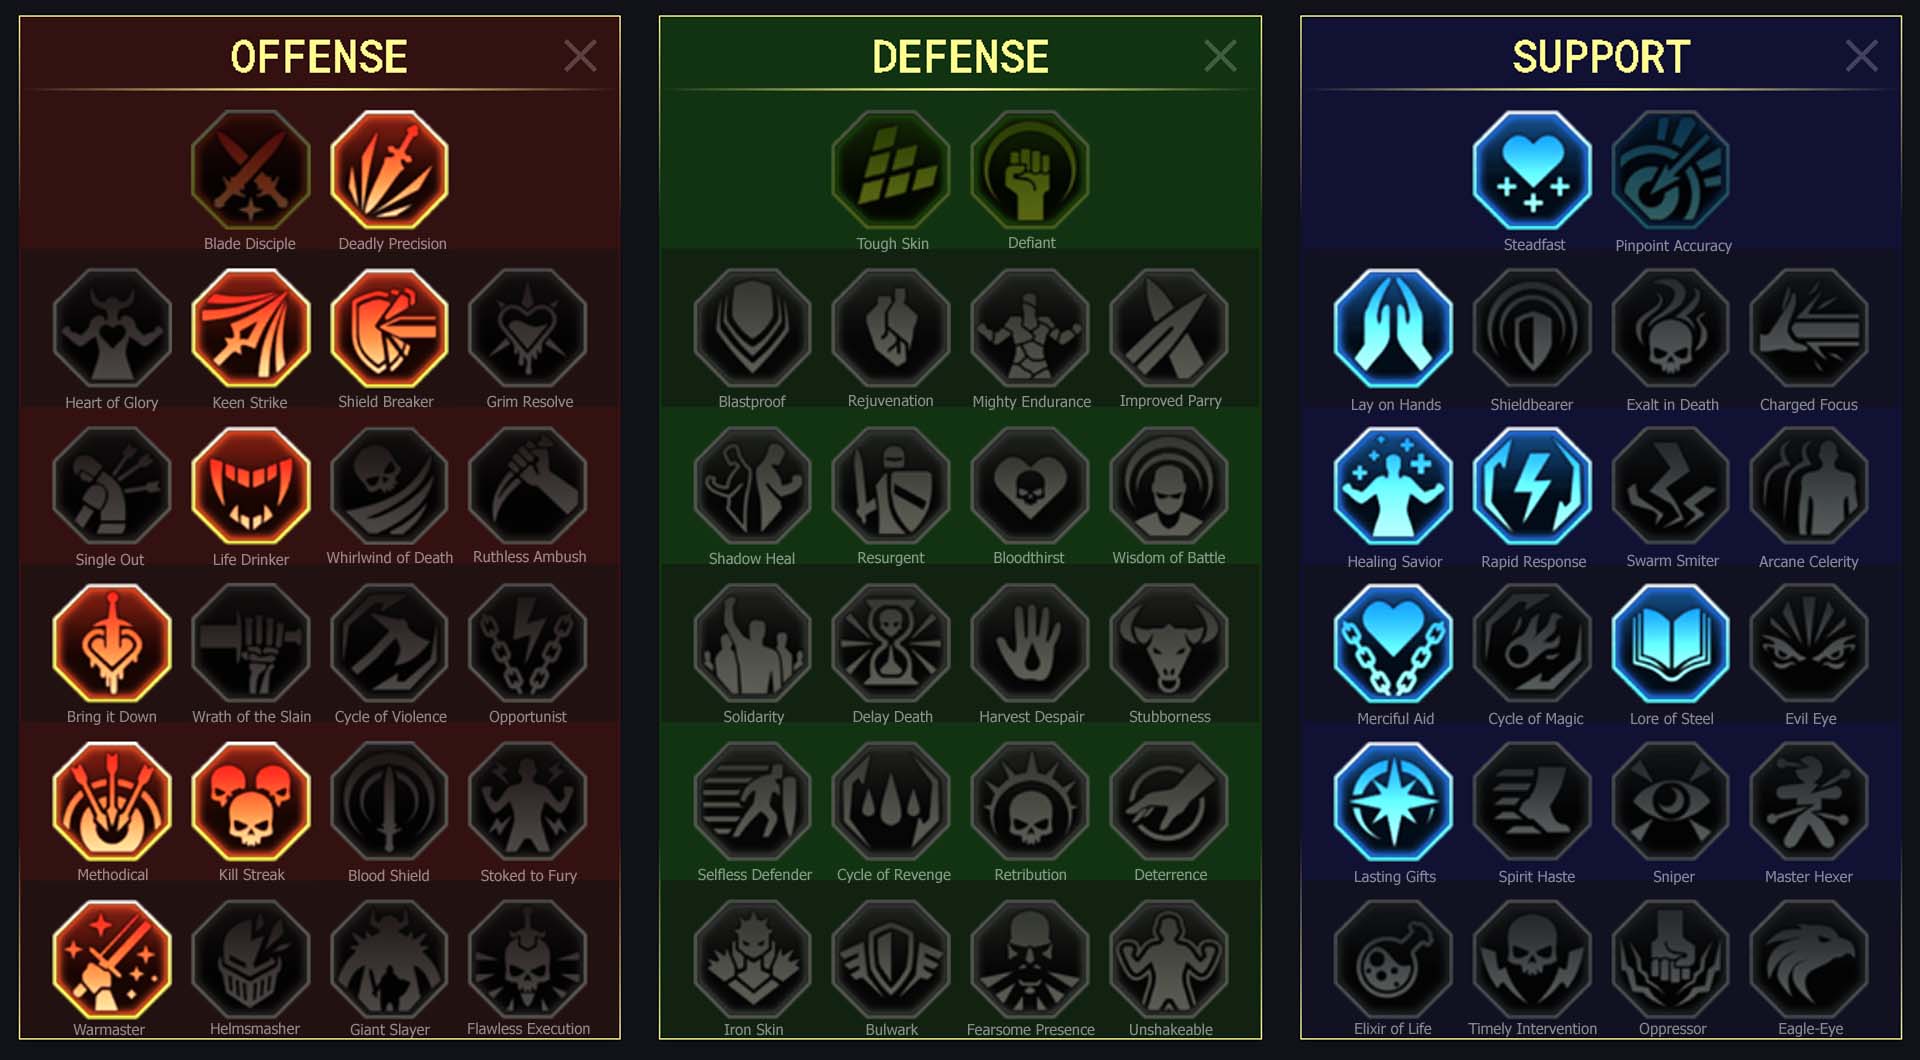Select the Lore of Steel book icon
The image size is (1920, 1060).
point(1671,644)
